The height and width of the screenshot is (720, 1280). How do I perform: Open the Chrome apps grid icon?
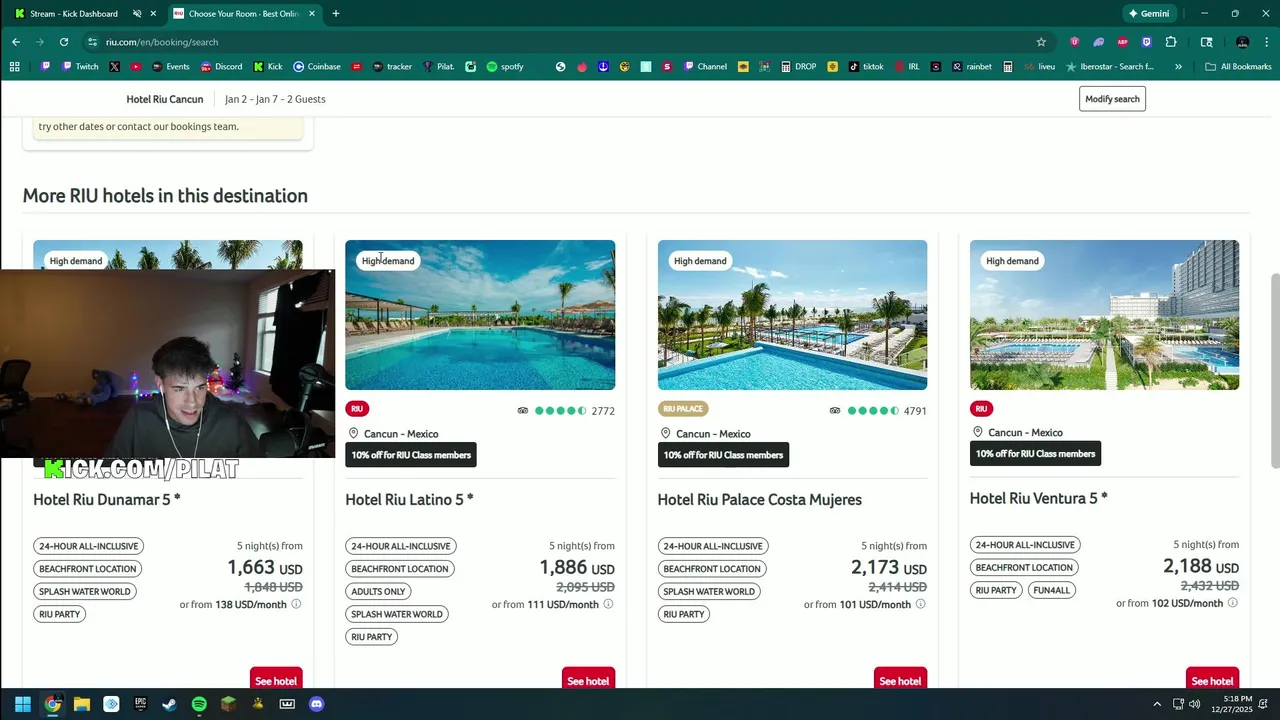14,67
